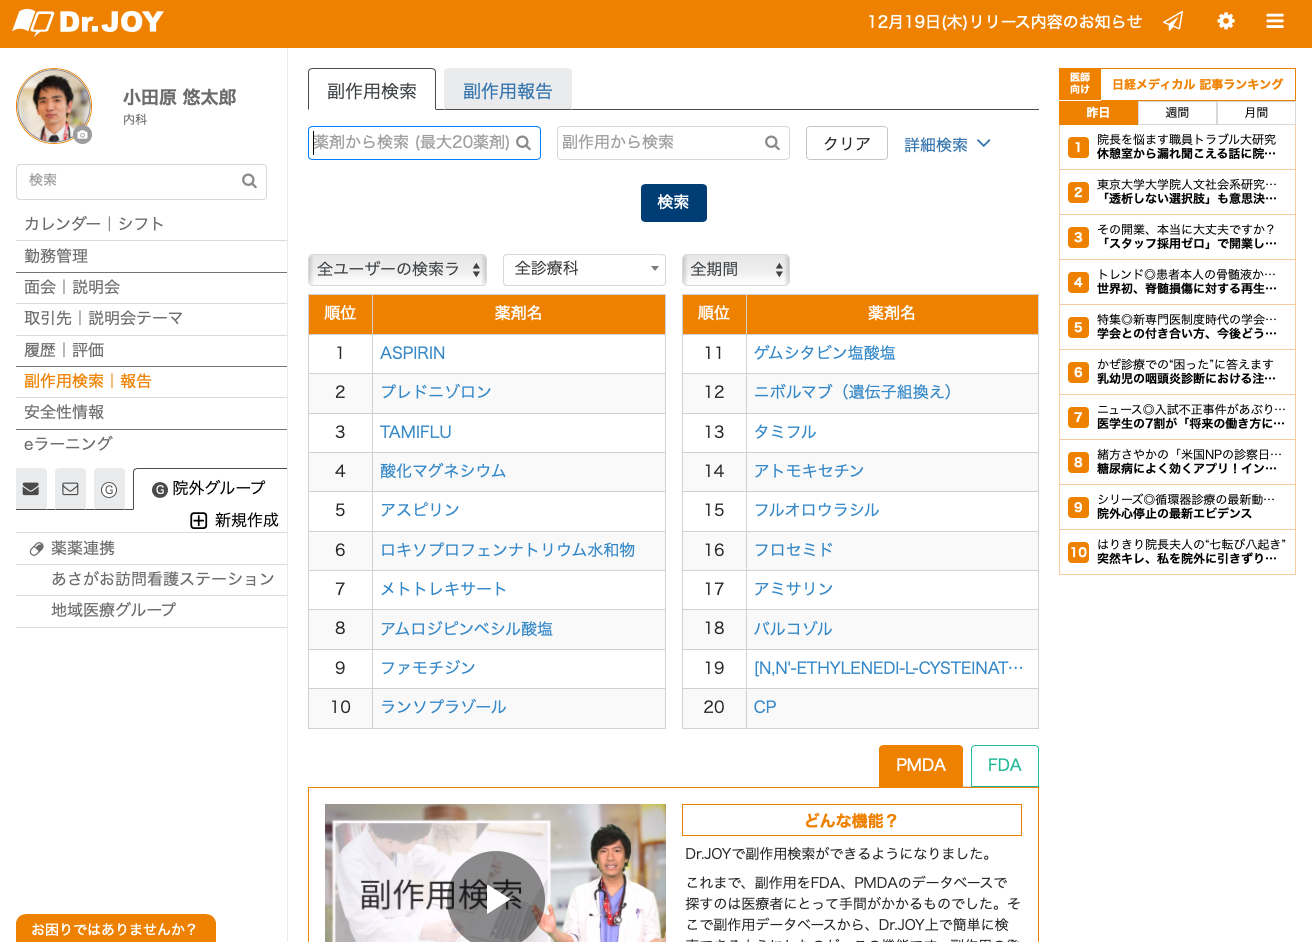The width and height of the screenshot is (1312, 942).
Task: Open the 全期間 period dropdown
Action: 736,269
